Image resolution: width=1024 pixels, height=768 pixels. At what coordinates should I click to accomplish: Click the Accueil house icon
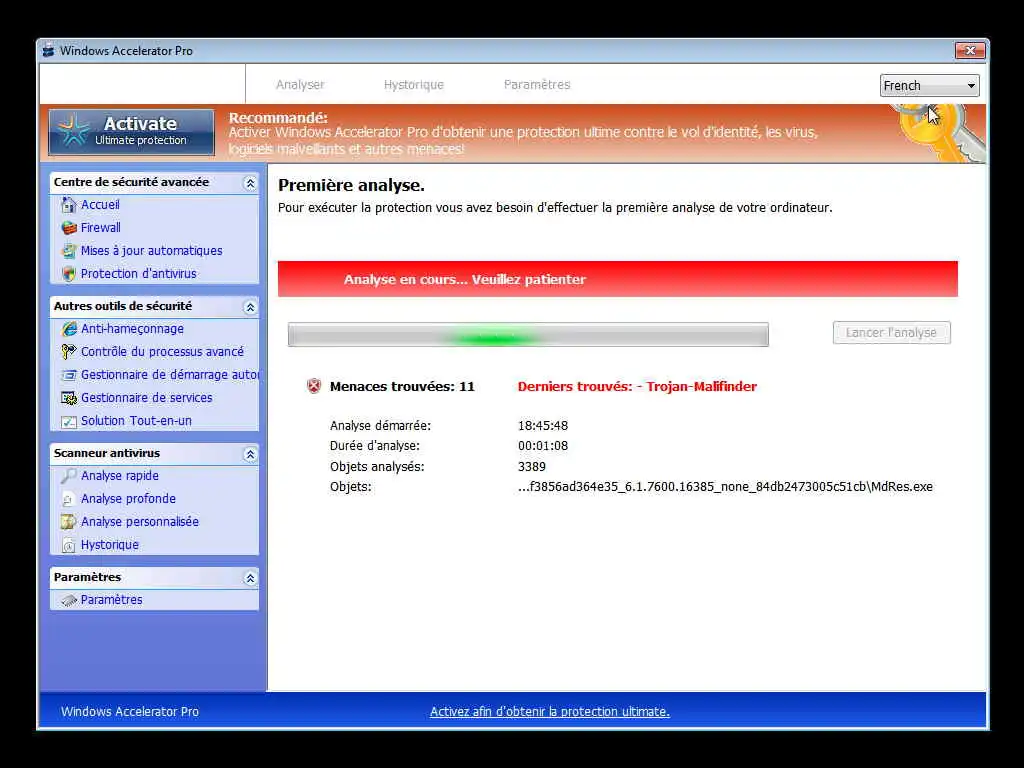69,205
